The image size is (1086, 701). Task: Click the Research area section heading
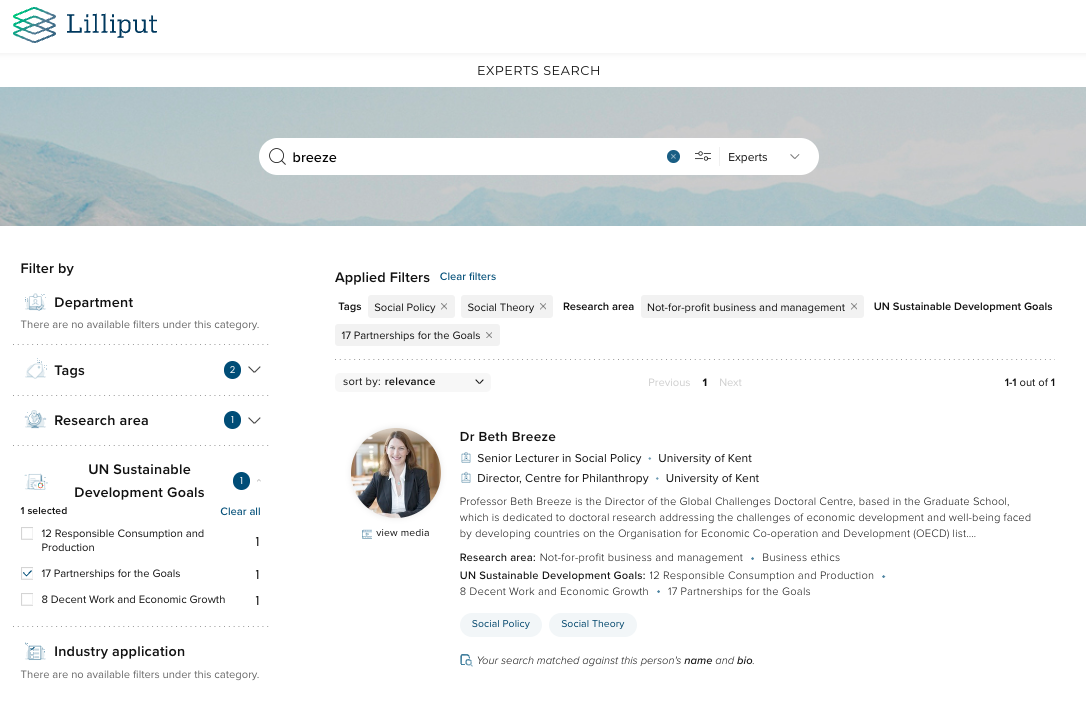point(101,420)
